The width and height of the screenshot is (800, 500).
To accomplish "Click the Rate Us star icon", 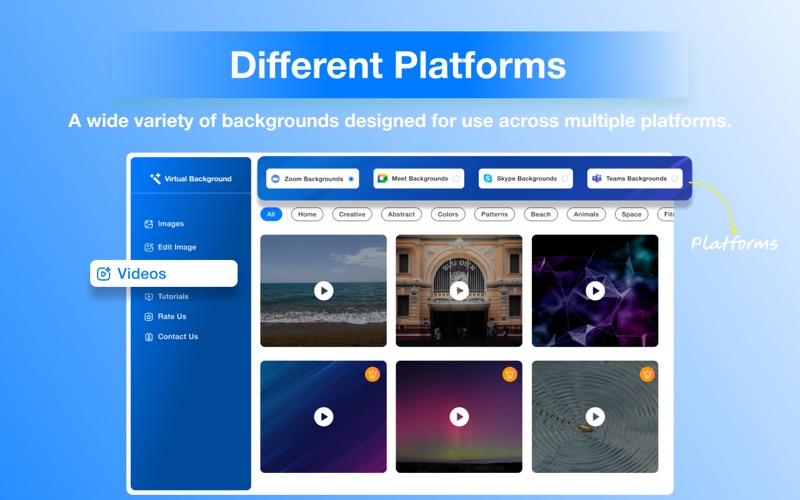I will tap(148, 317).
